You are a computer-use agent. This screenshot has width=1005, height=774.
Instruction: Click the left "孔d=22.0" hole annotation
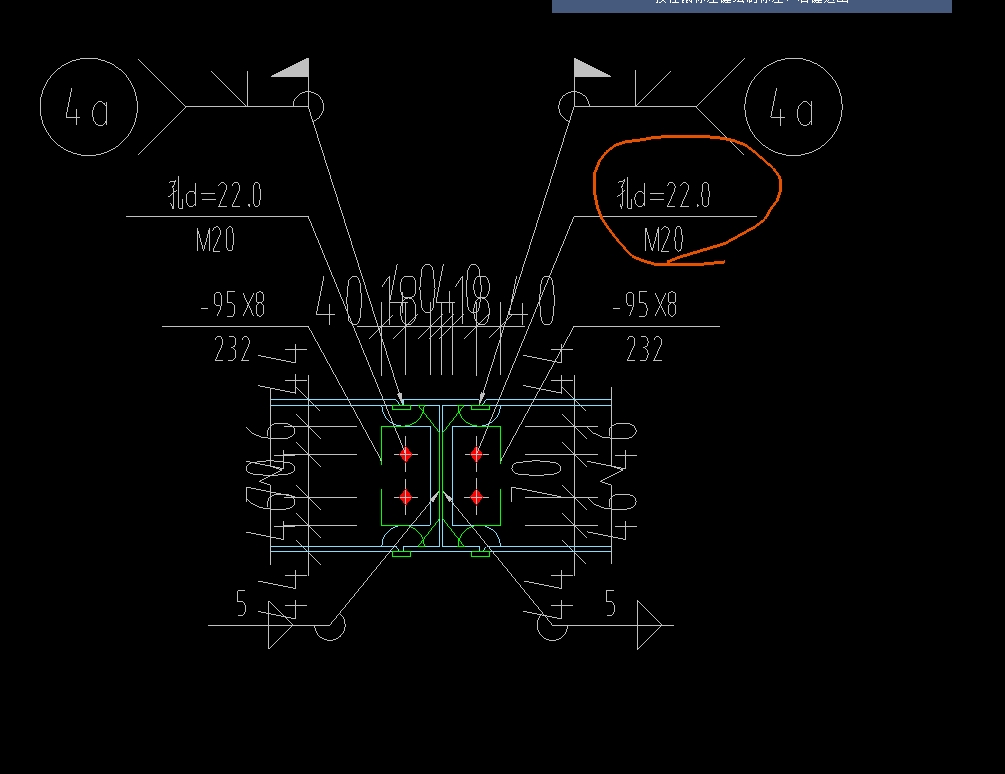(215, 194)
